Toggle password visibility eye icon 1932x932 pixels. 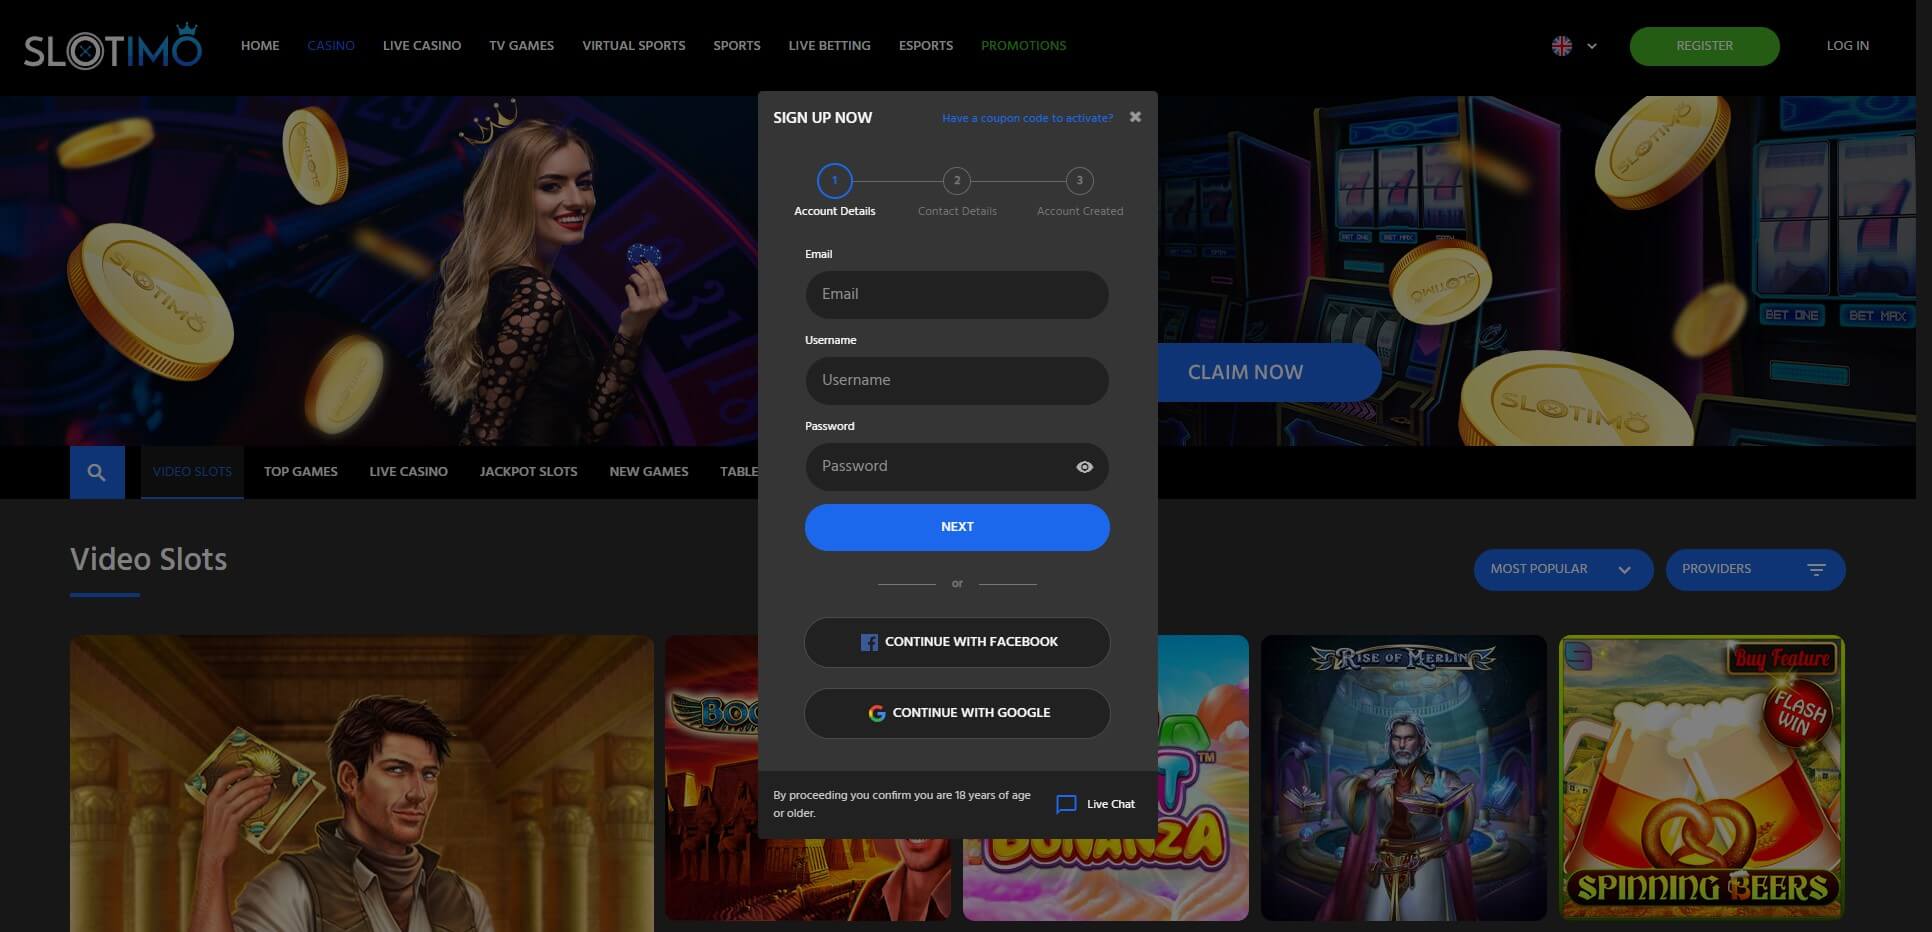point(1084,467)
